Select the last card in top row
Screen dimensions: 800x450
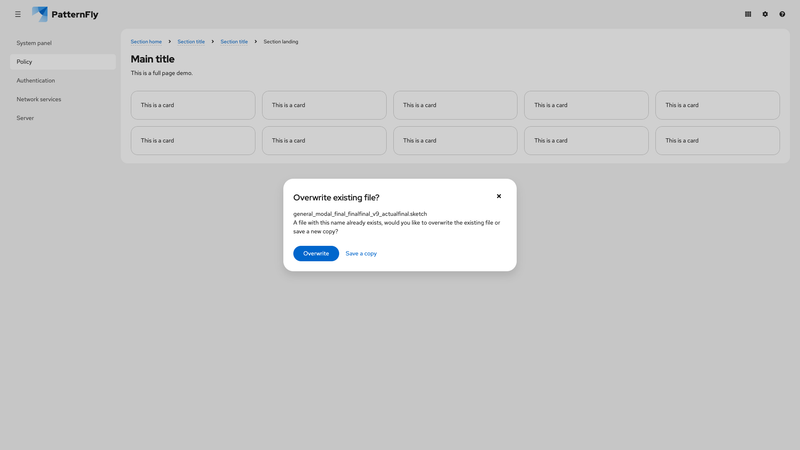click(x=717, y=105)
